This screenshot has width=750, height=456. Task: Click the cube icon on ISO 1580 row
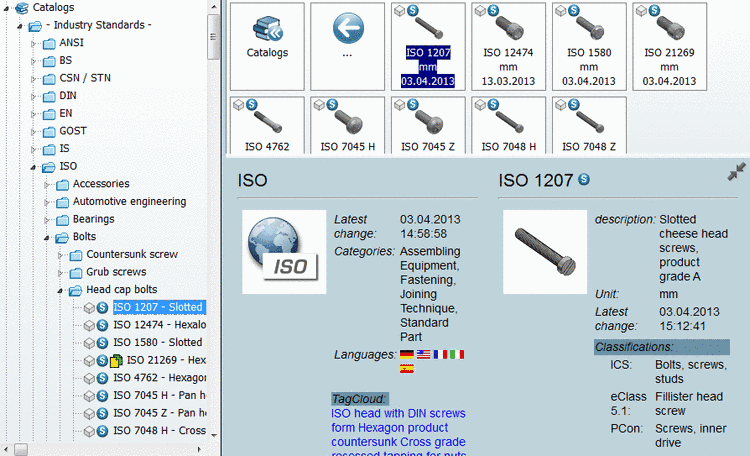coord(89,343)
